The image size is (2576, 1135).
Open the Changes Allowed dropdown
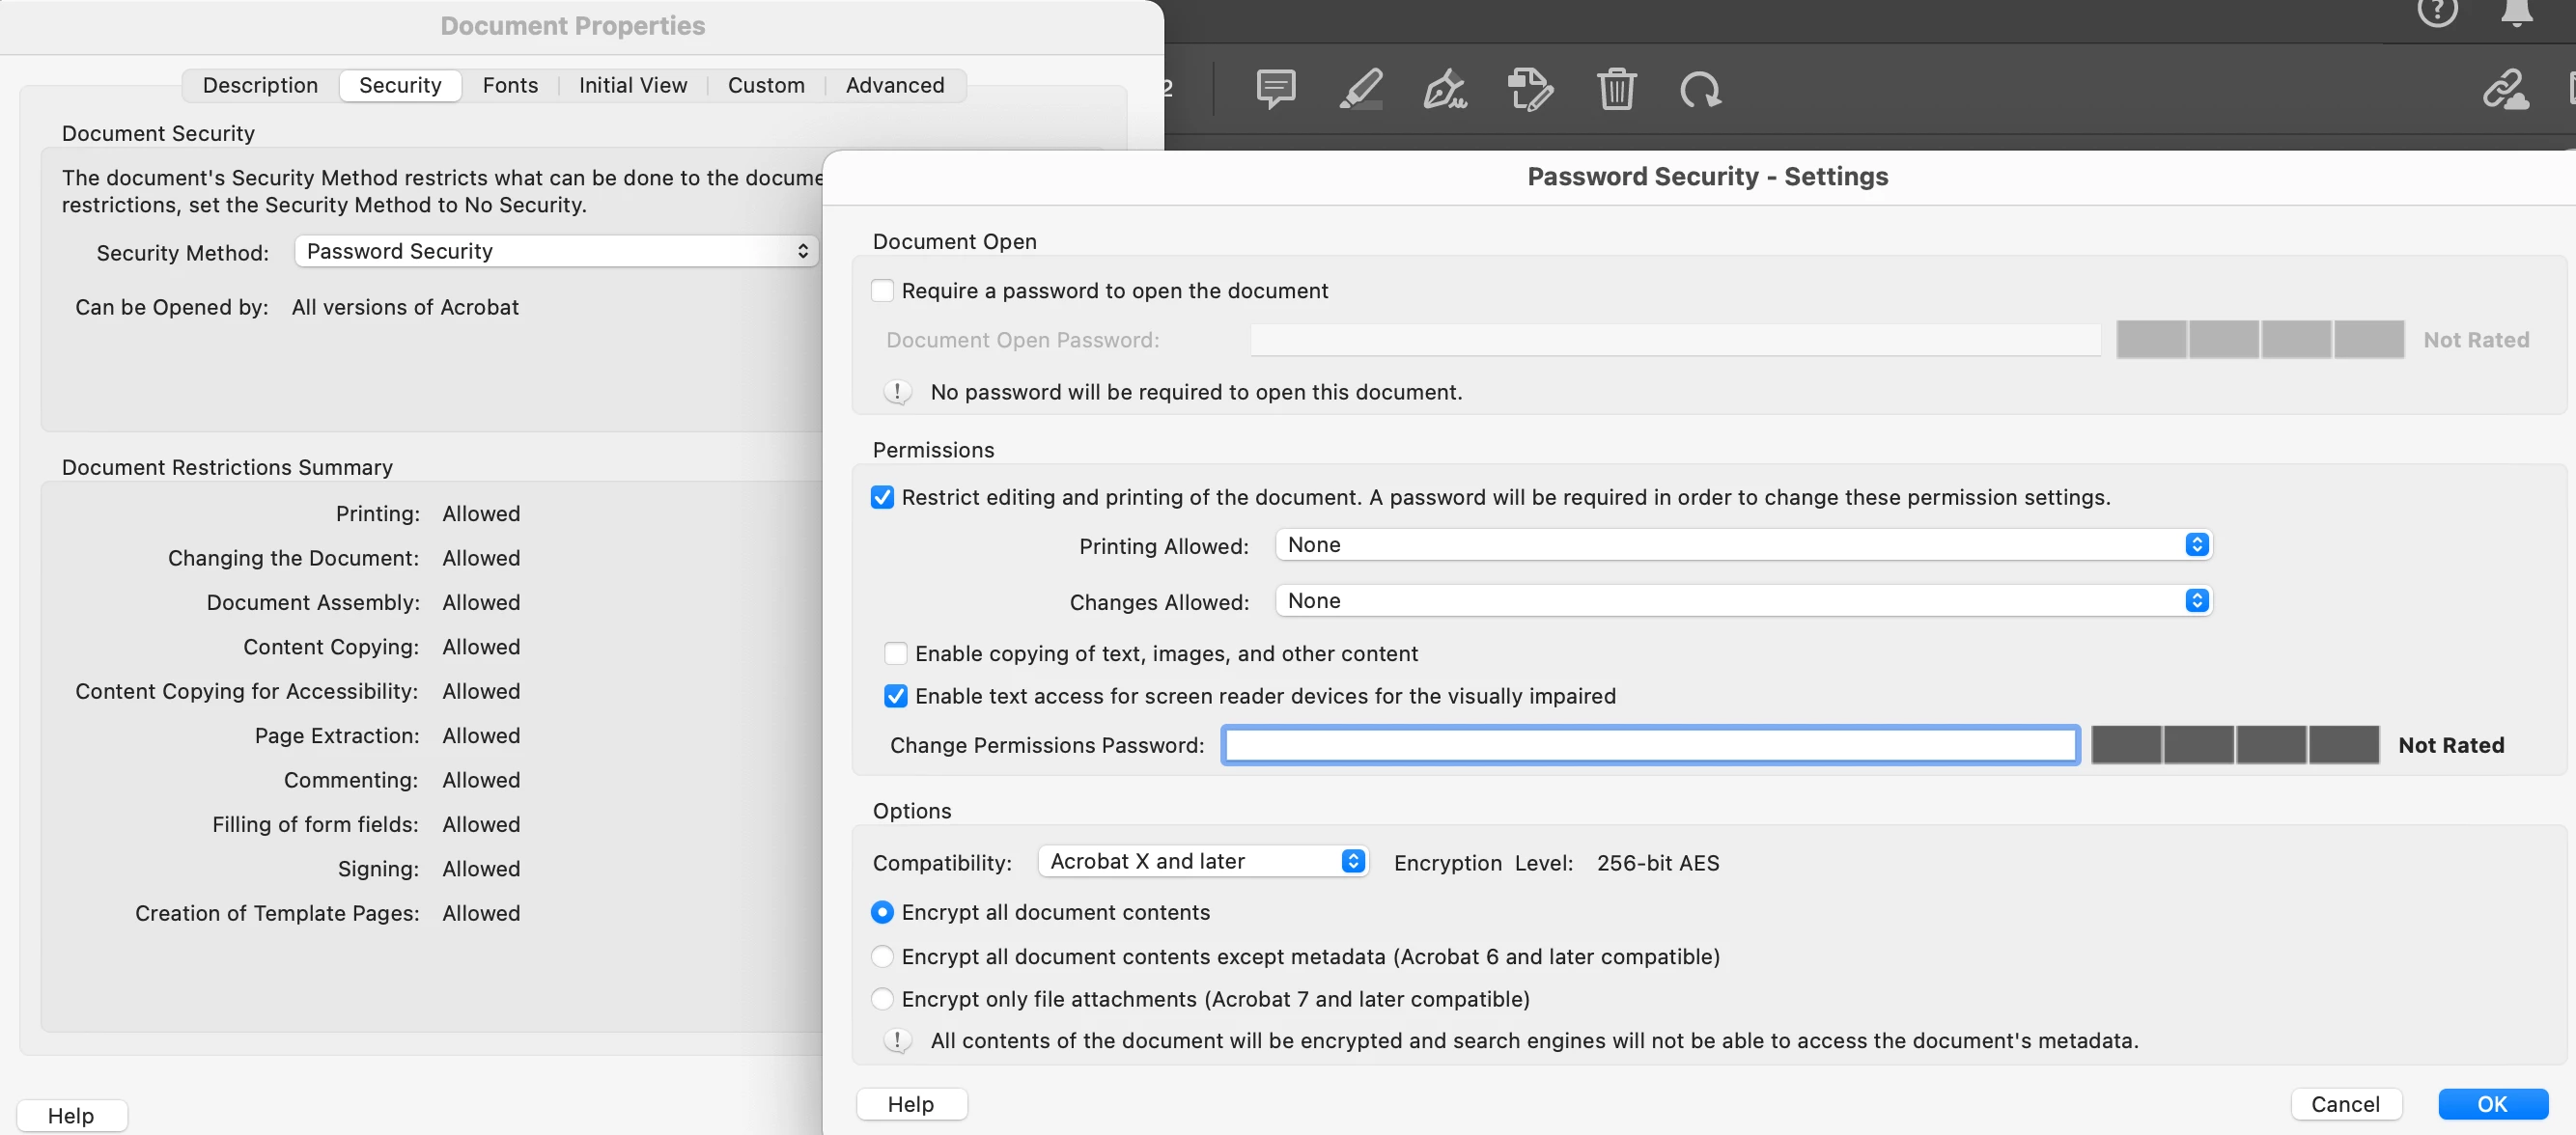click(x=1743, y=601)
